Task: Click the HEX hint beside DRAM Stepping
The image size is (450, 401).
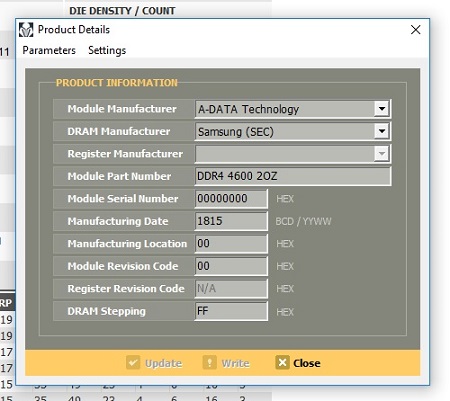Action: pos(285,312)
